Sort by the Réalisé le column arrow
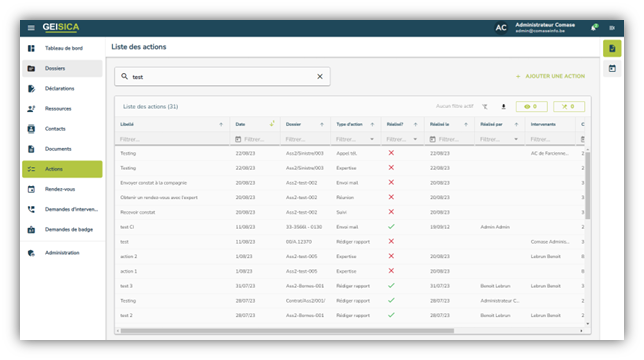Viewport: 644px width, 360px height. 466,124
